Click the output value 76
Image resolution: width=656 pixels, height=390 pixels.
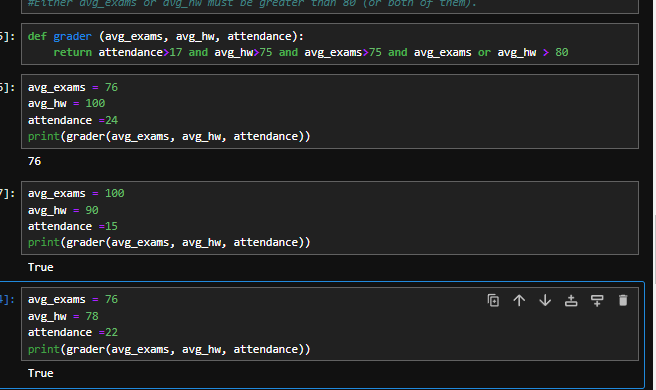[34, 161]
